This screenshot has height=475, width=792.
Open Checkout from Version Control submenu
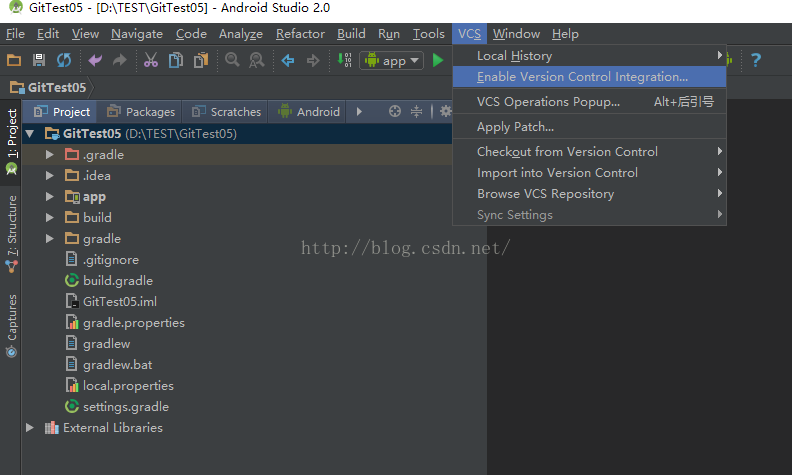pos(589,152)
